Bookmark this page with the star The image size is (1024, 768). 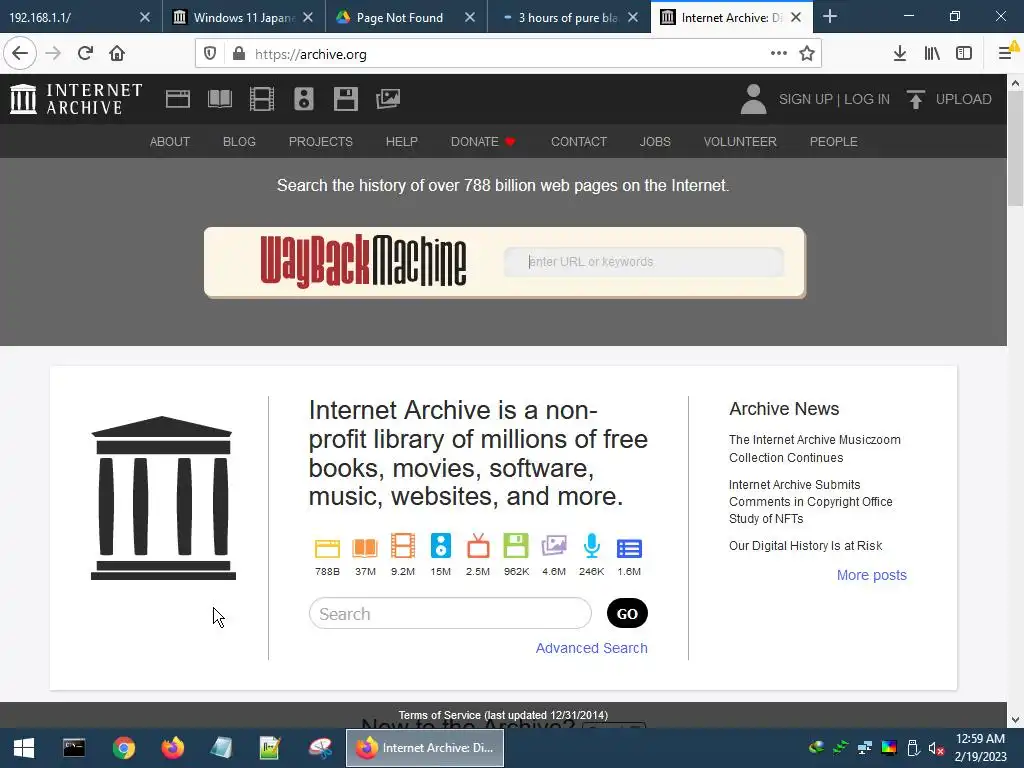(807, 54)
